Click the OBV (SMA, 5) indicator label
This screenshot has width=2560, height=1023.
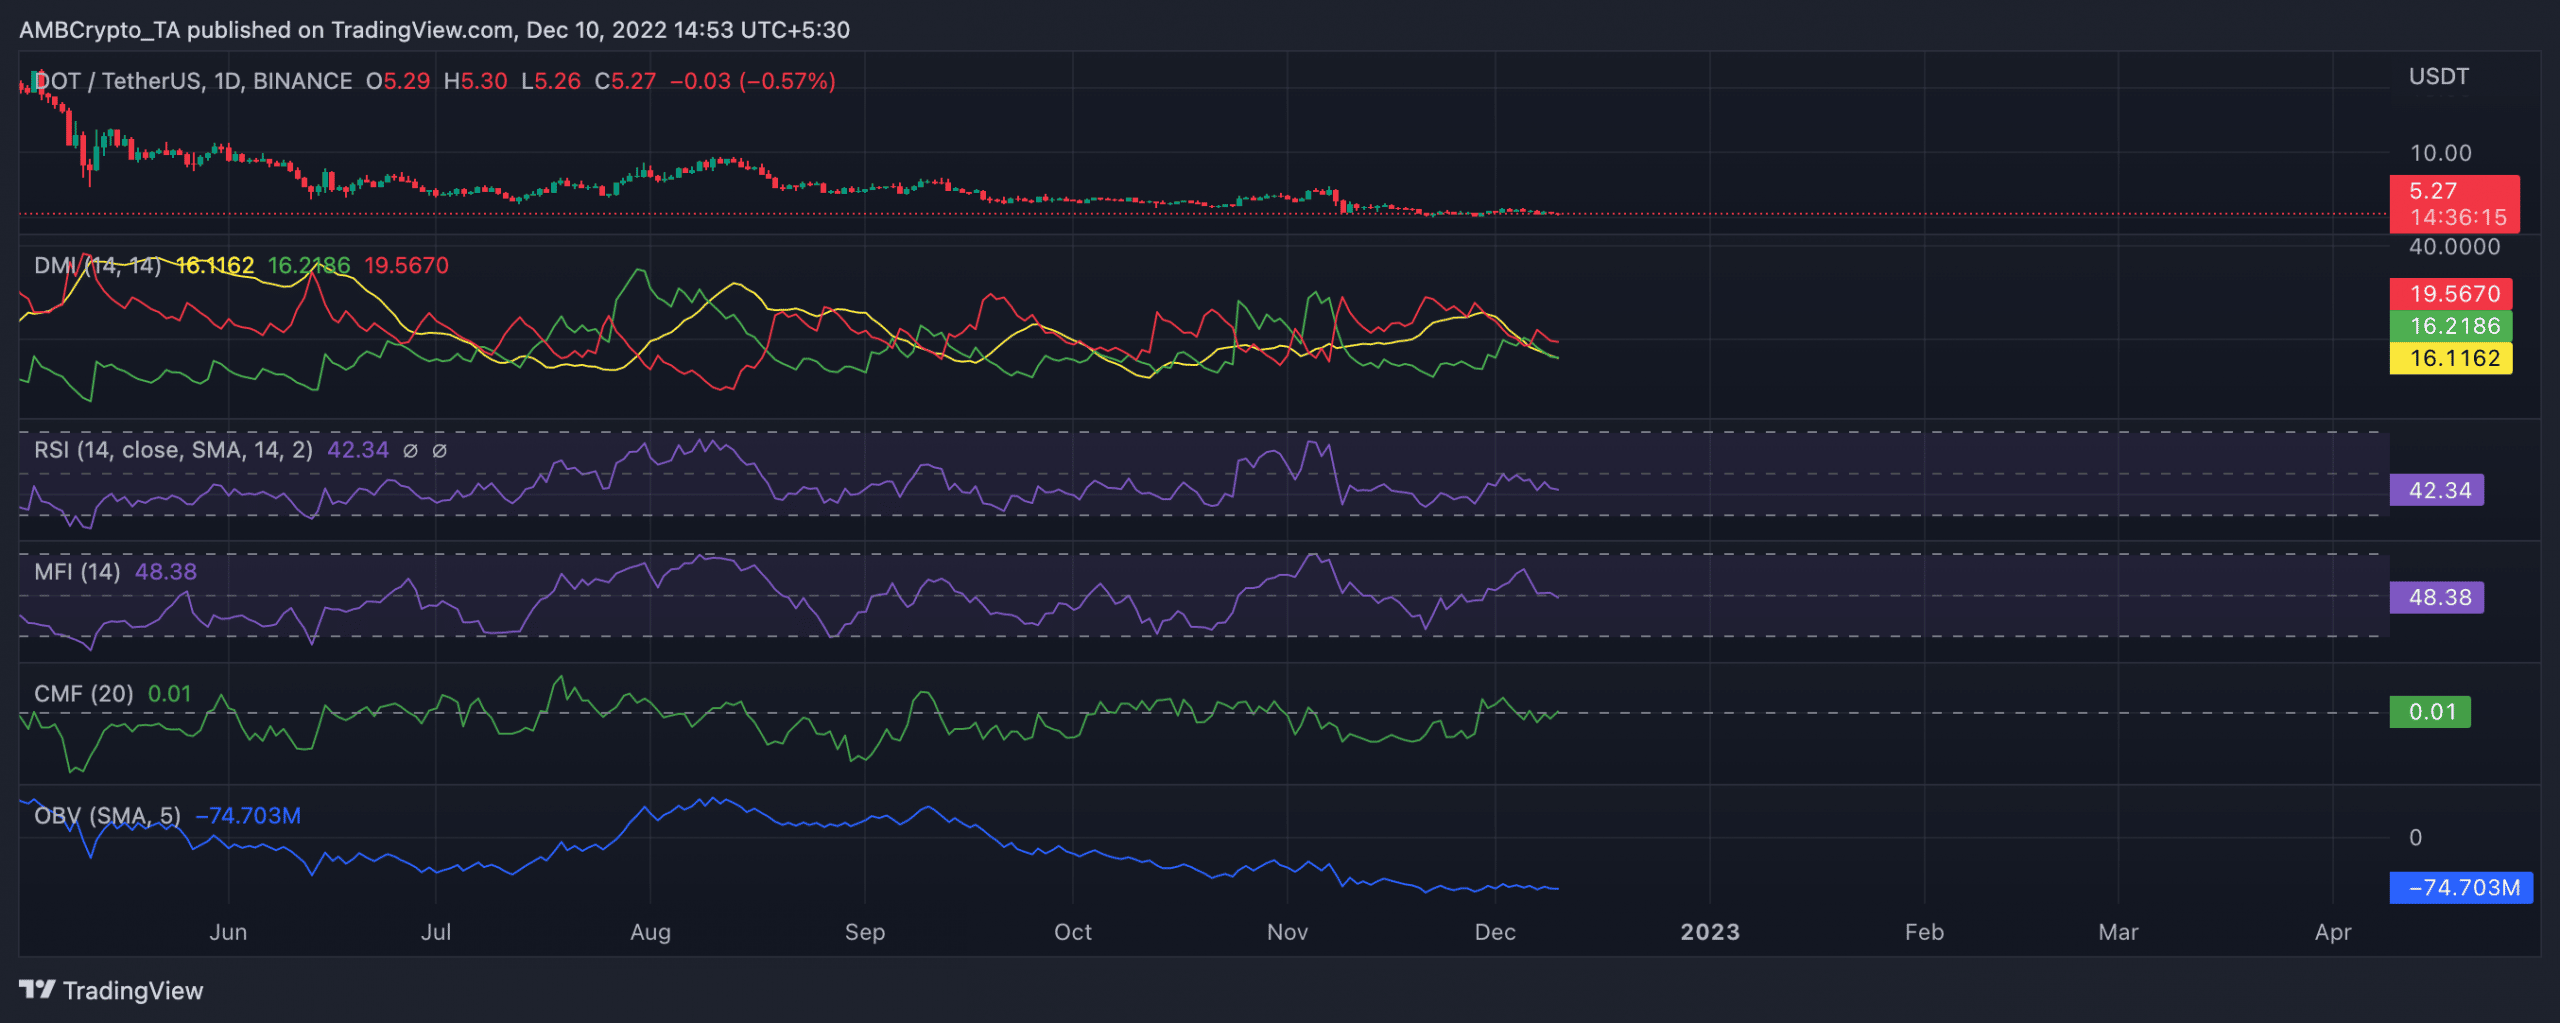[107, 816]
